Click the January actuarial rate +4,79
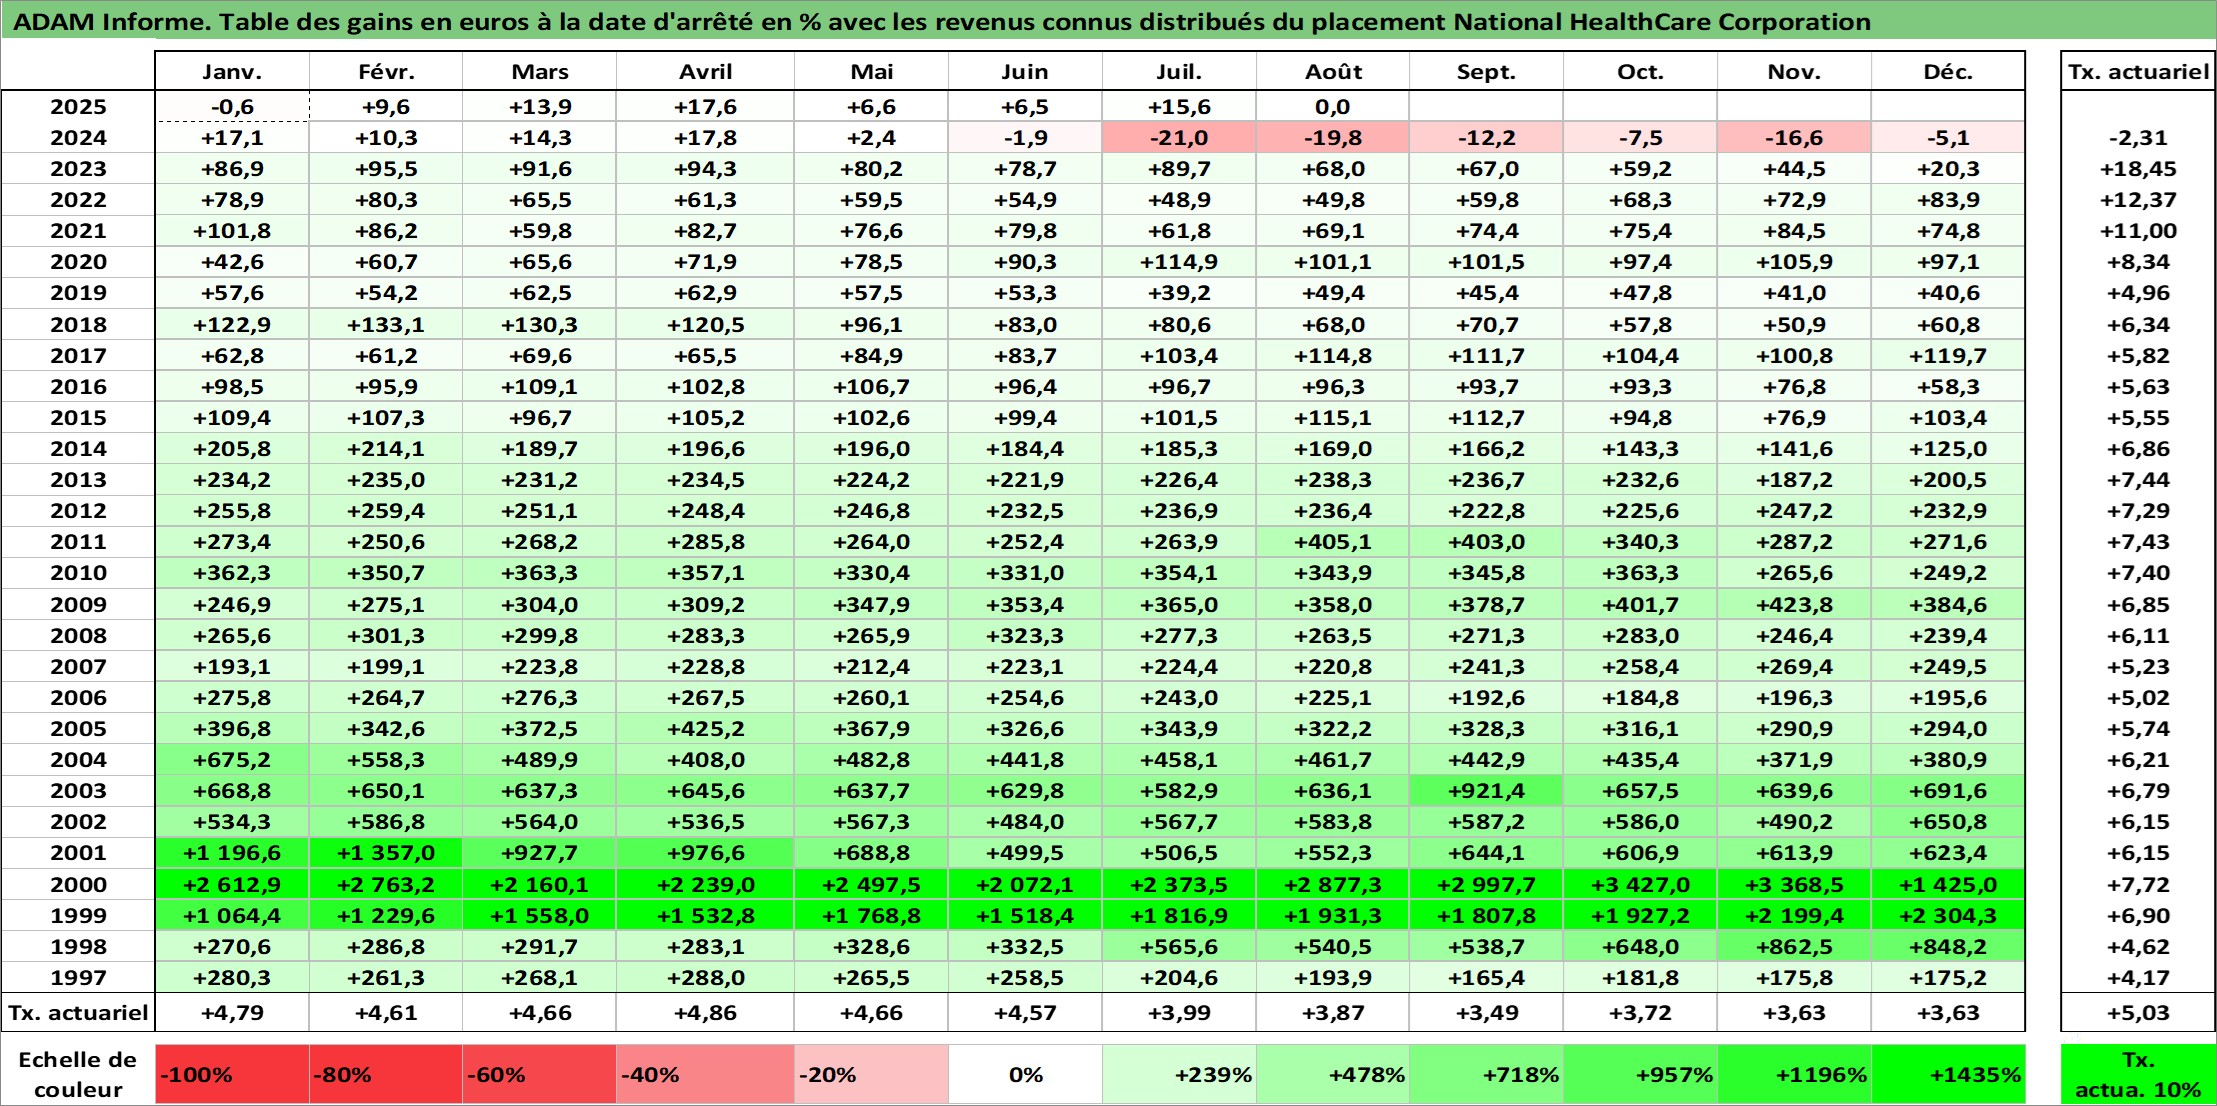 [x=232, y=1013]
